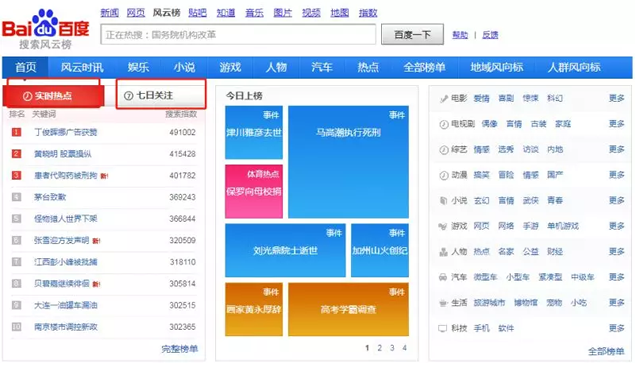Screen dimensions: 640x368
Task: Switch to the 七日关注 tab
Action: point(161,95)
